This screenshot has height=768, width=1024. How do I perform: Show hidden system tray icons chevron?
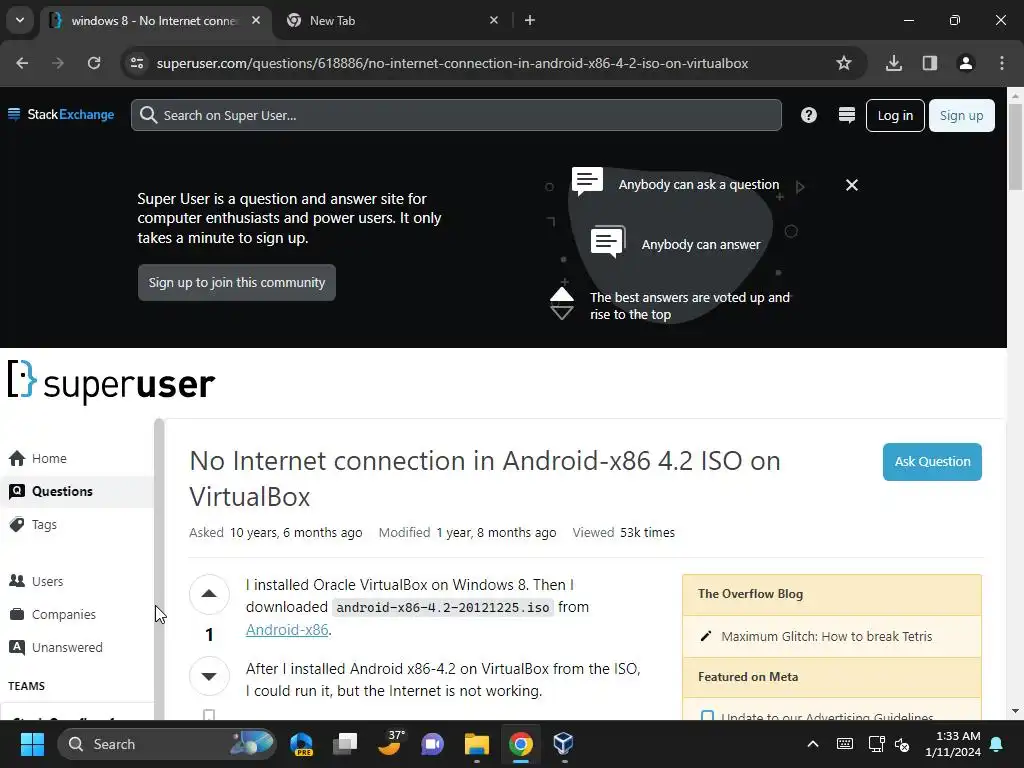(x=812, y=744)
